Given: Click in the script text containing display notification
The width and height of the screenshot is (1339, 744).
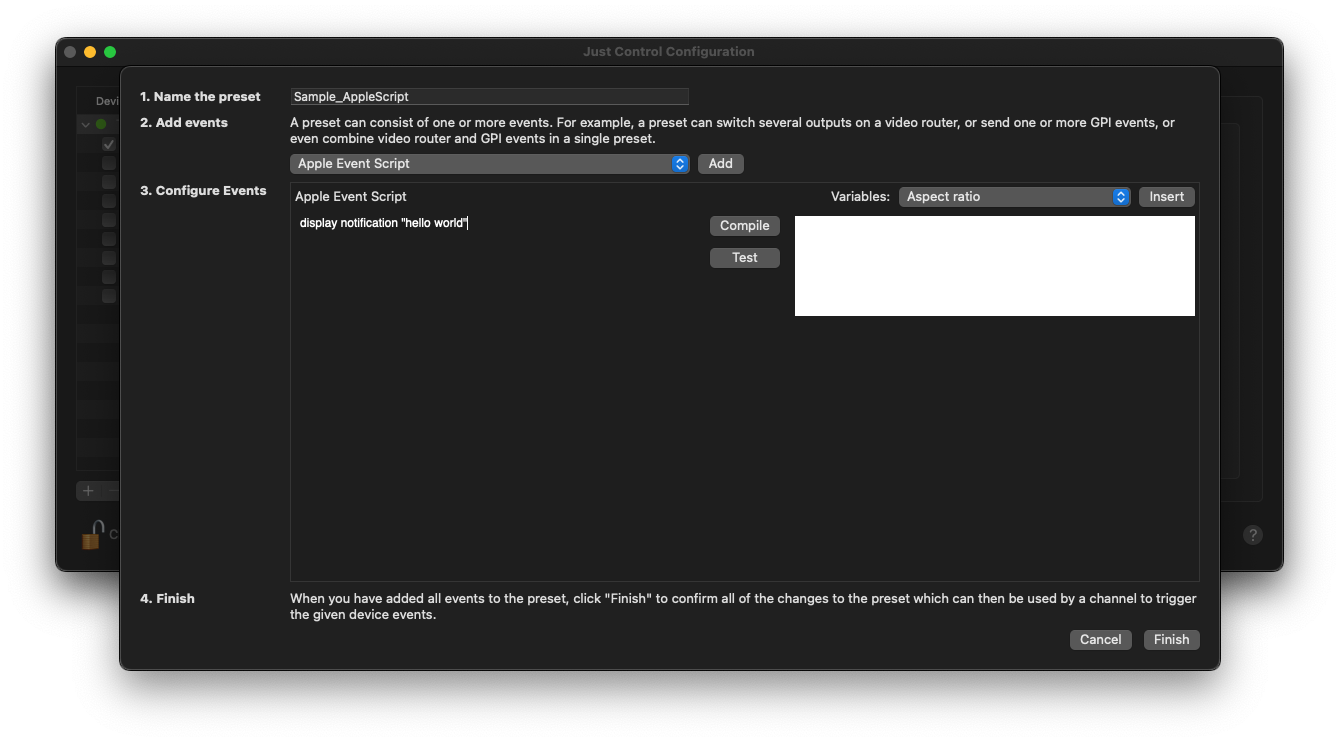Looking at the screenshot, I should pos(384,223).
